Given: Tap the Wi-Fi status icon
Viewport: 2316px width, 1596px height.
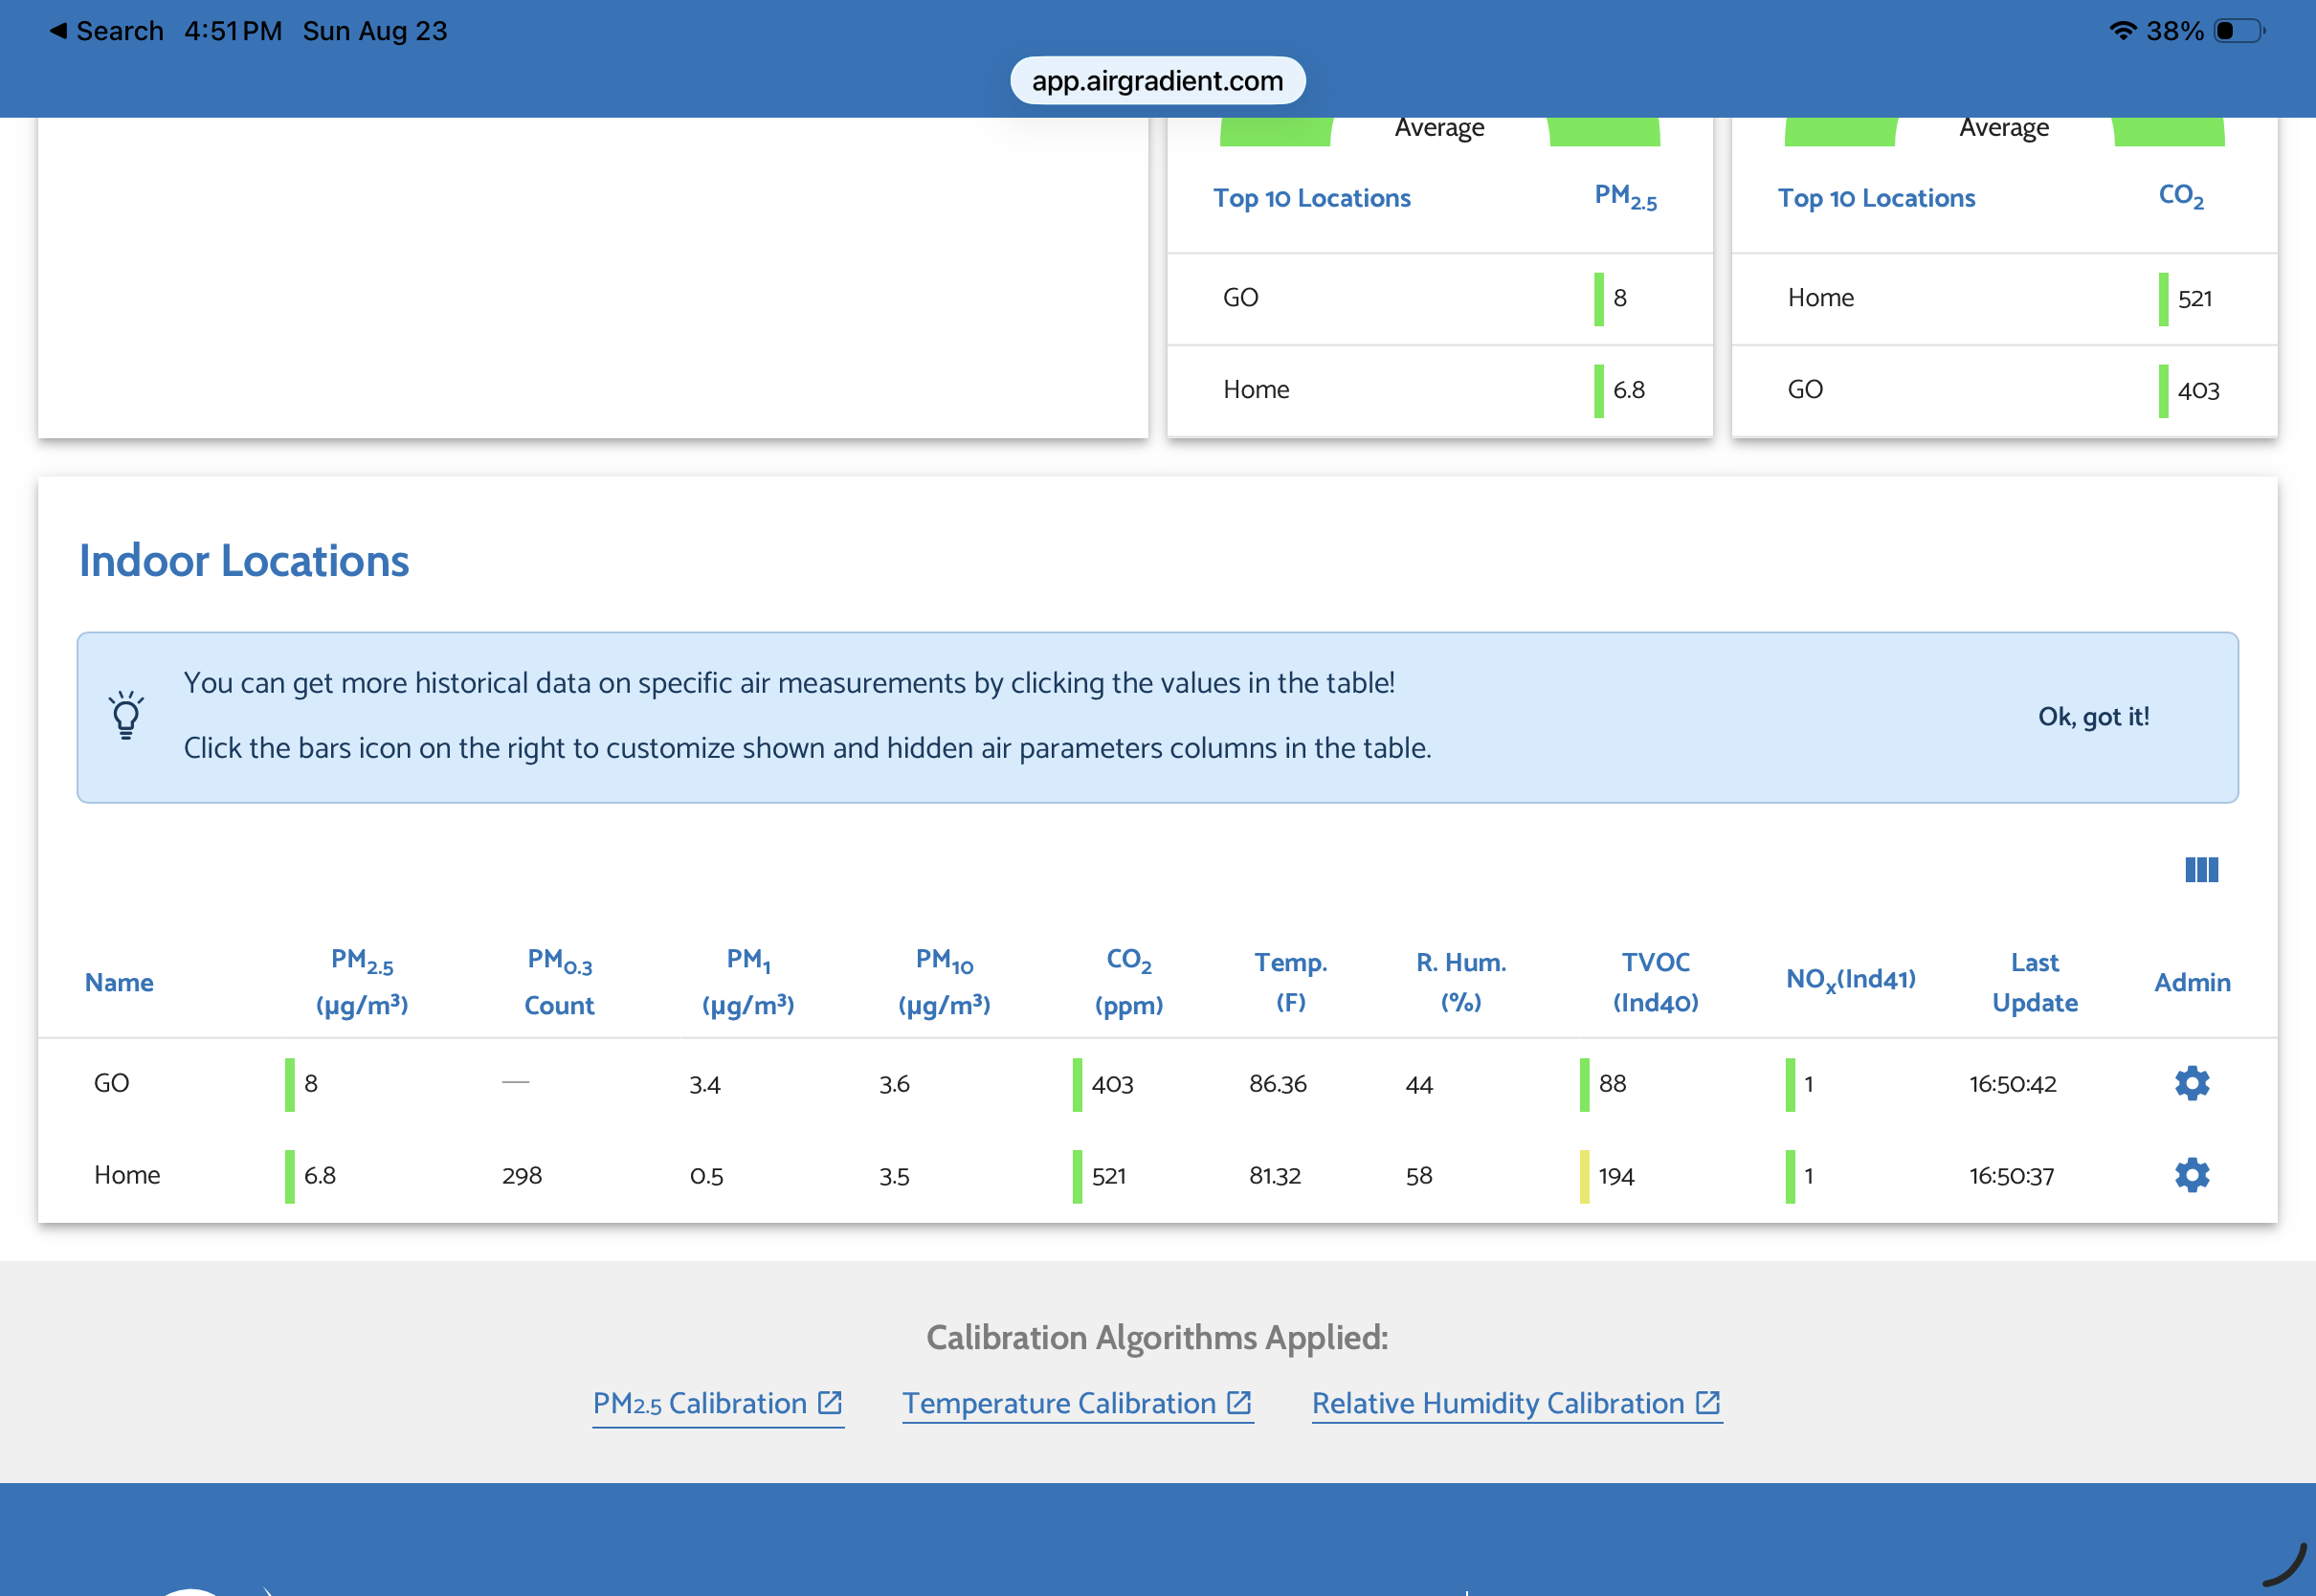Looking at the screenshot, I should [x=2121, y=31].
